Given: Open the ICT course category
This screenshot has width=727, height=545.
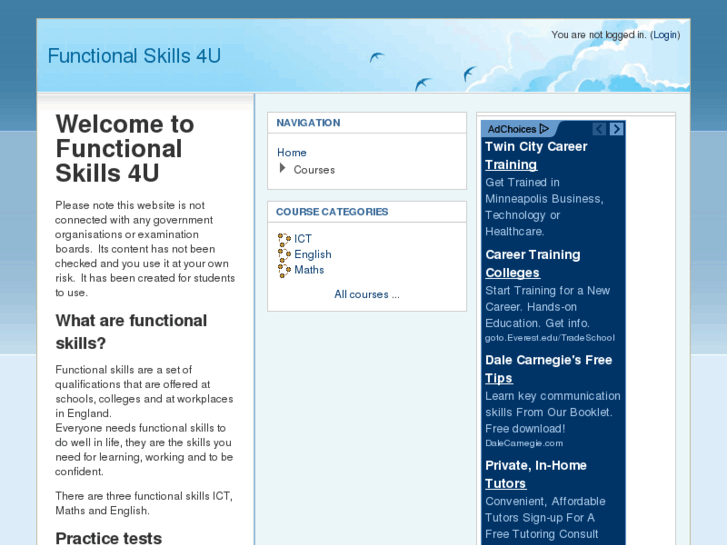Looking at the screenshot, I should pyautogui.click(x=303, y=239).
